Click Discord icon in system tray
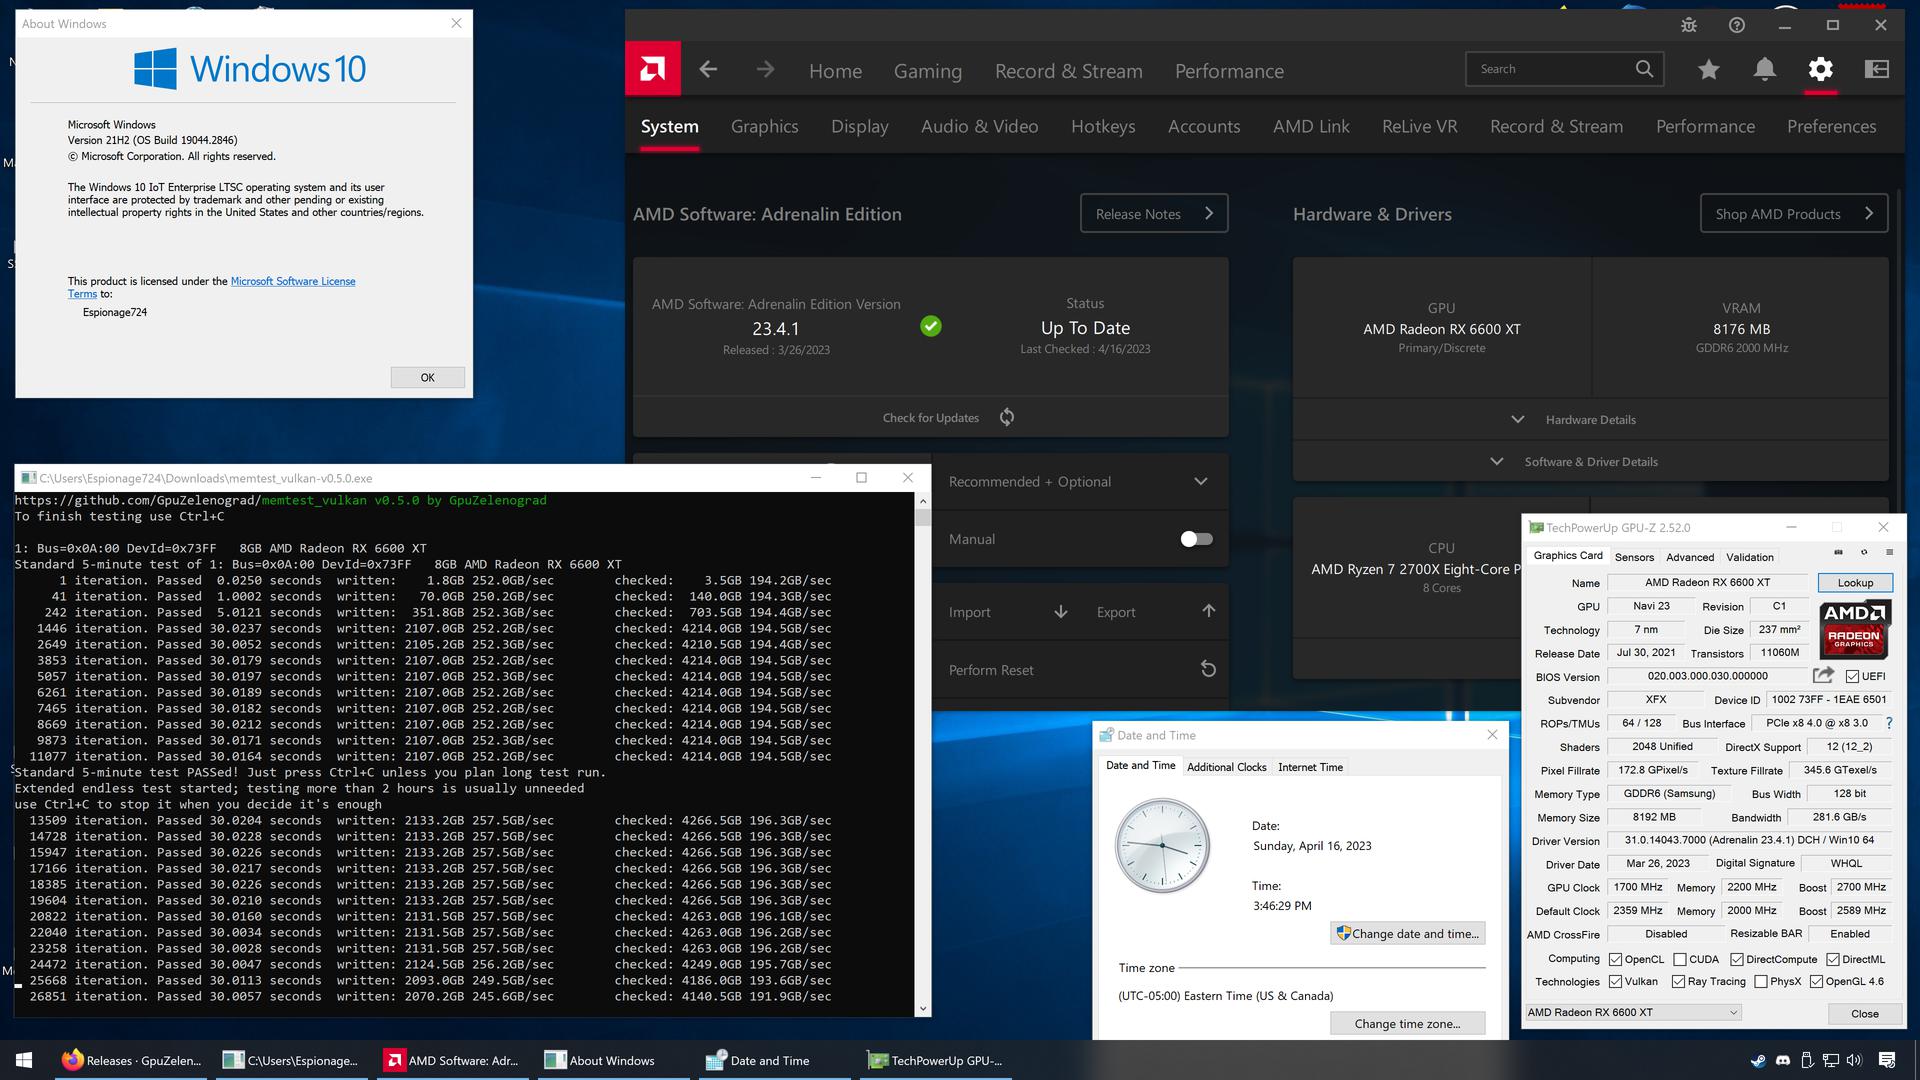Viewport: 1920px width, 1080px height. pos(1783,1060)
